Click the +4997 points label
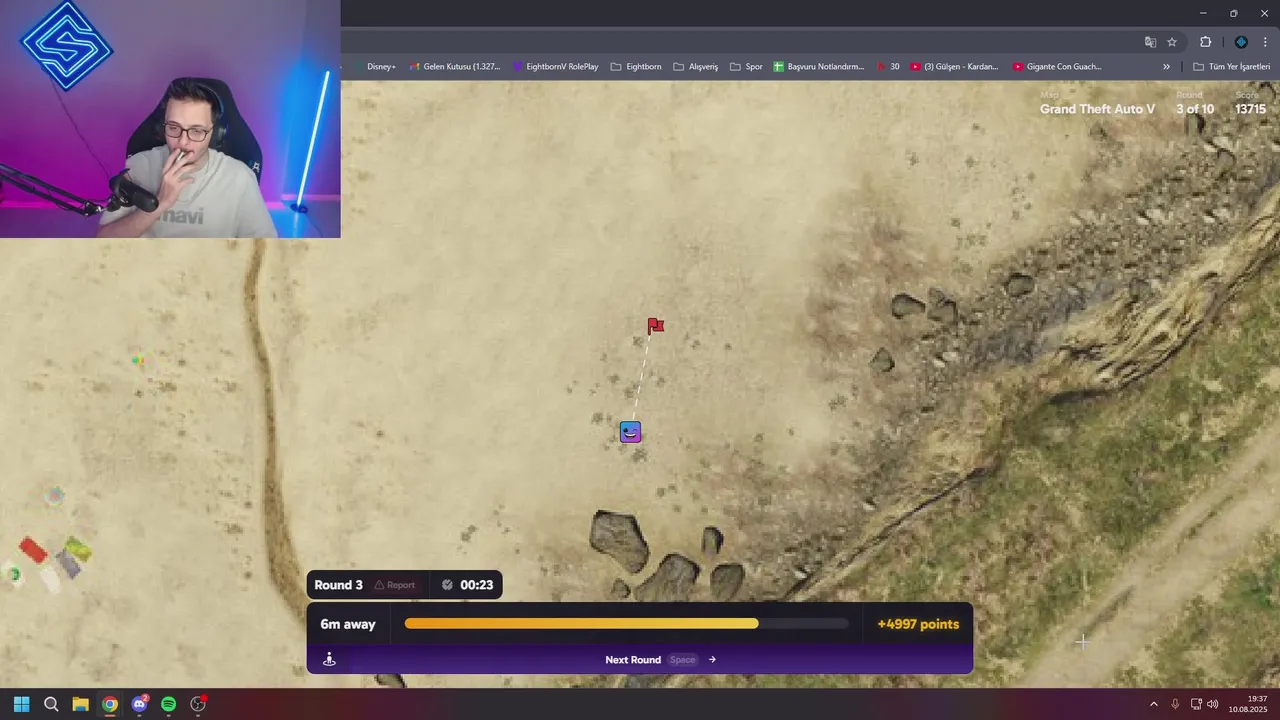The width and height of the screenshot is (1280, 720). [918, 624]
